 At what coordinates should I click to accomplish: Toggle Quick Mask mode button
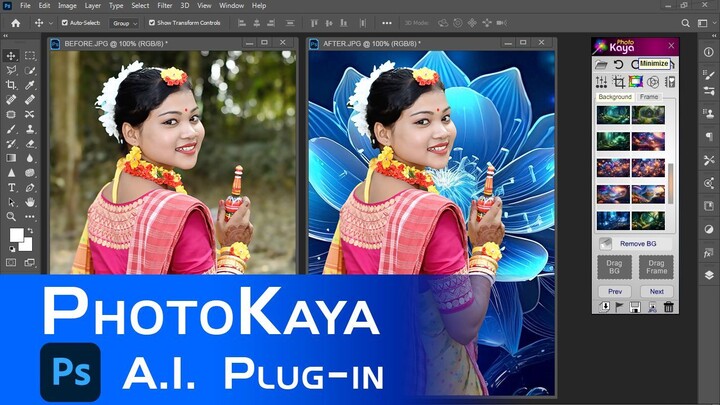(x=11, y=262)
